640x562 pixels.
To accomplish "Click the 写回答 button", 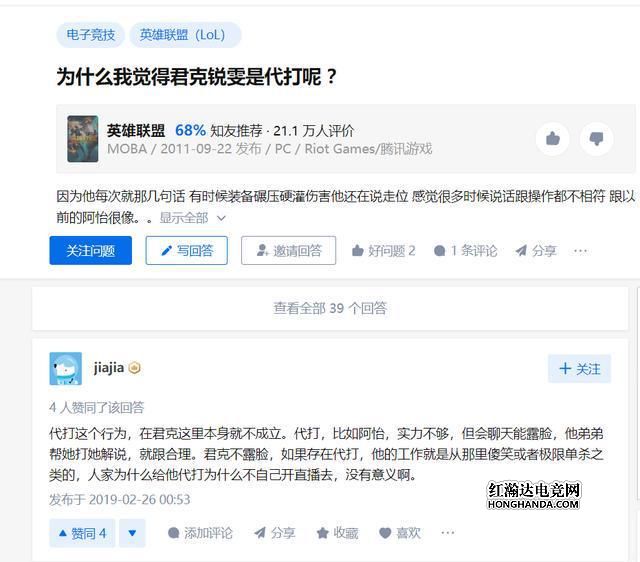I will [x=187, y=251].
